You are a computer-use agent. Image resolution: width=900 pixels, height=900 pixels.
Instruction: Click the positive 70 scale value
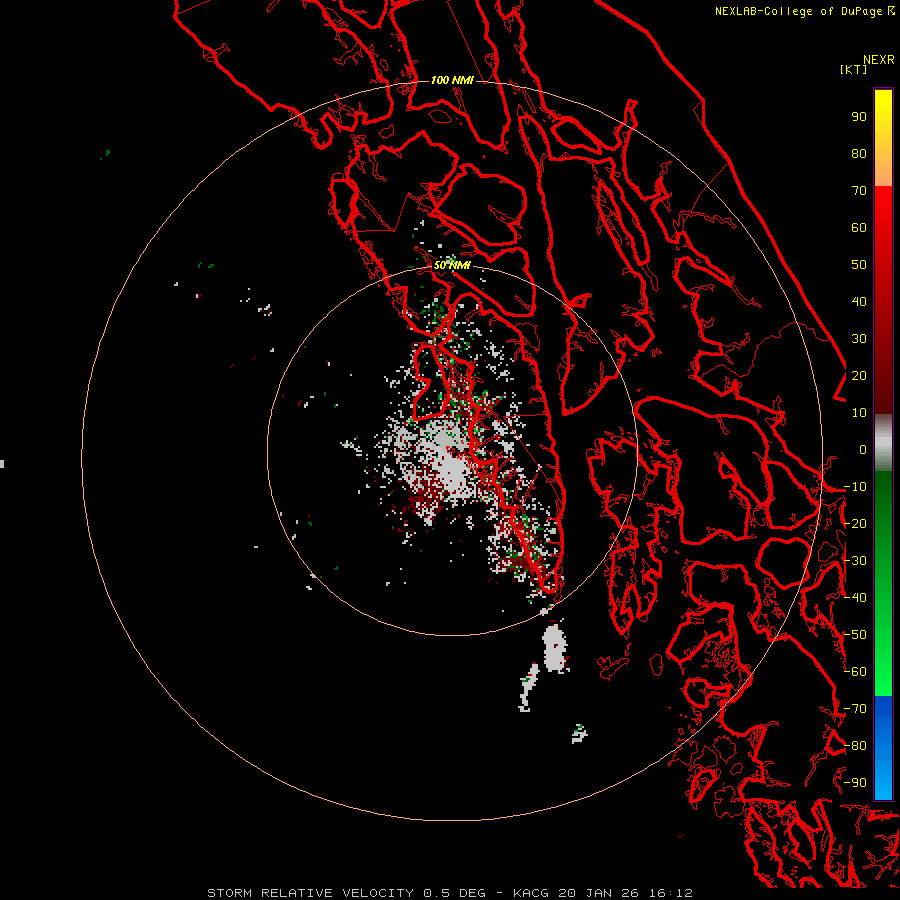[859, 191]
